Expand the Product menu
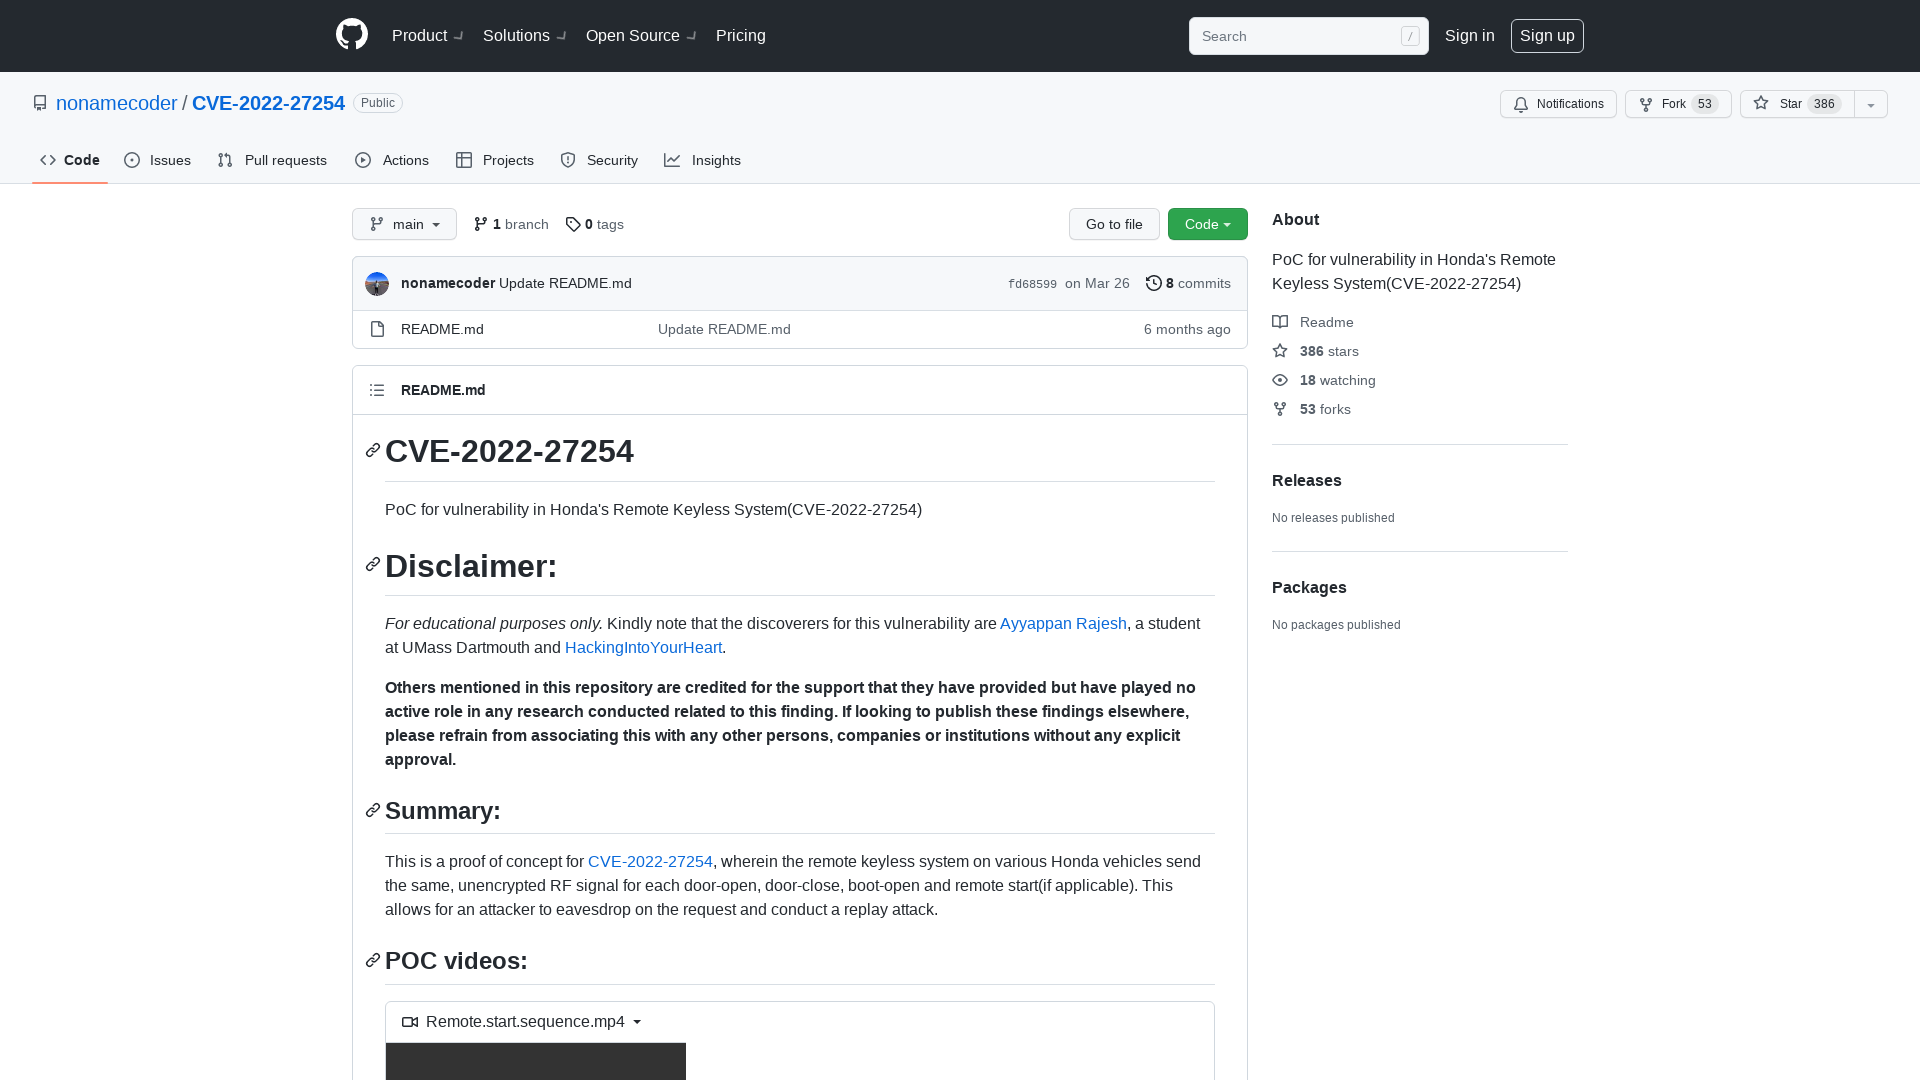Image resolution: width=1920 pixels, height=1080 pixels. (x=428, y=36)
